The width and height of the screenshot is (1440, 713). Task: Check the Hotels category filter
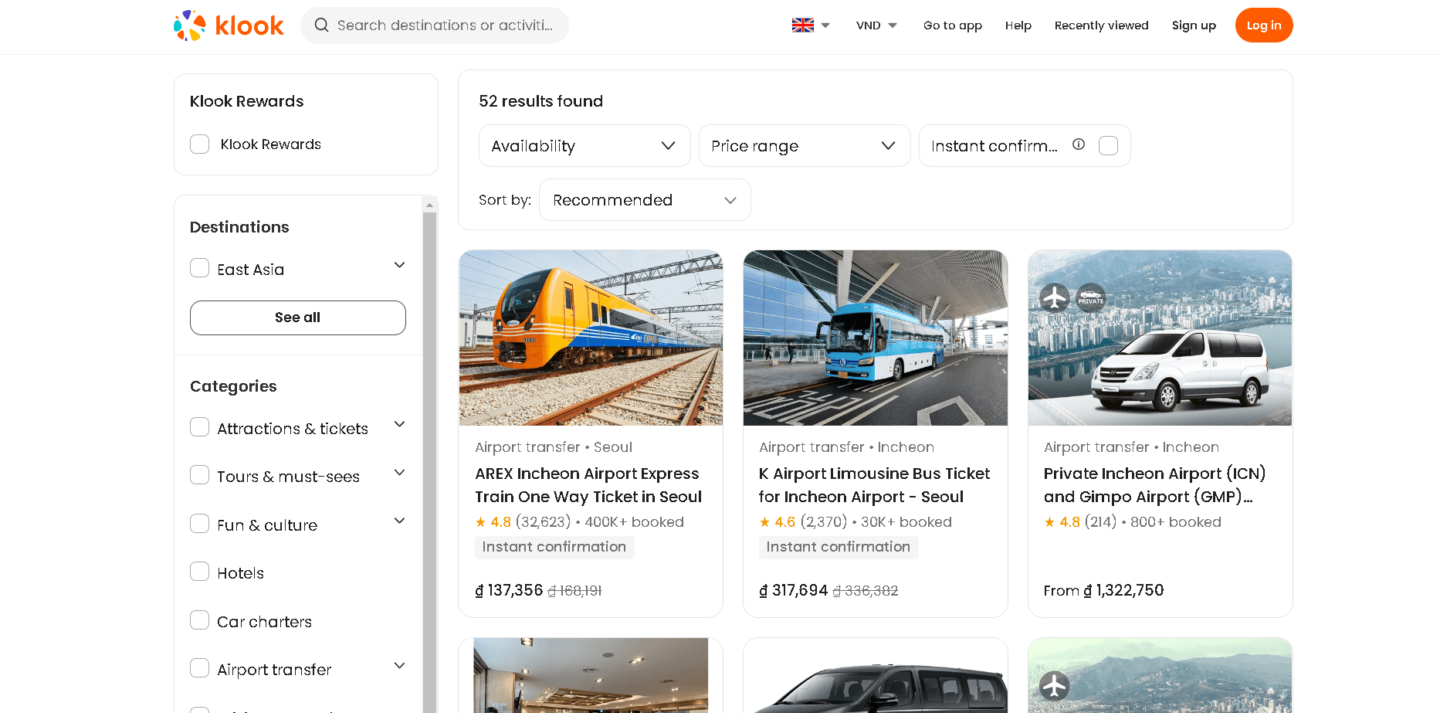coord(199,571)
